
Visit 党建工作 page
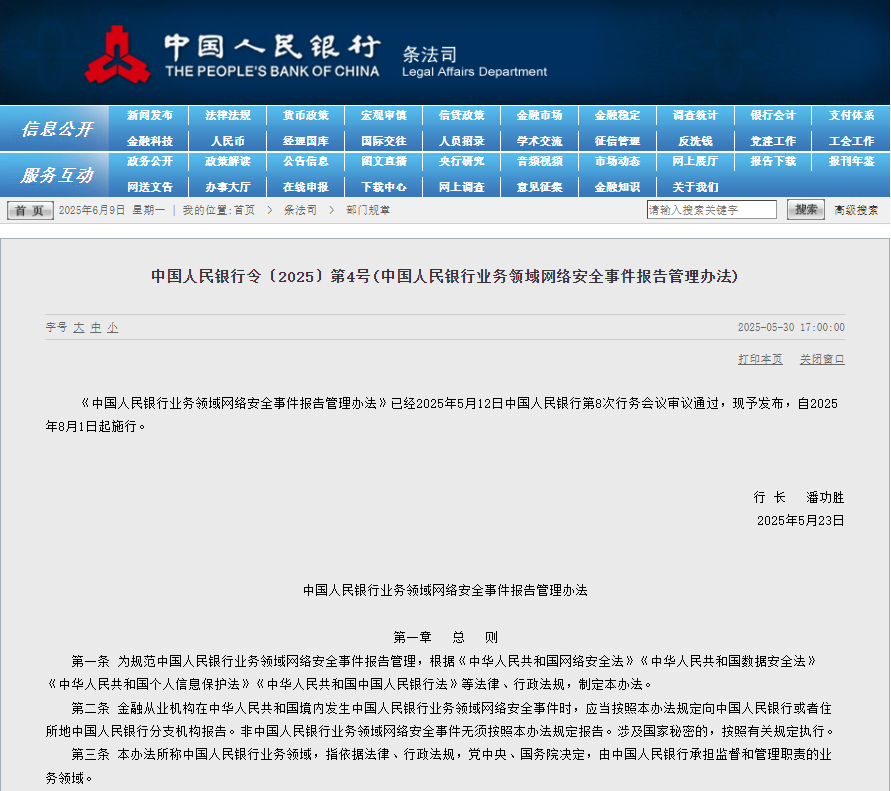(773, 141)
